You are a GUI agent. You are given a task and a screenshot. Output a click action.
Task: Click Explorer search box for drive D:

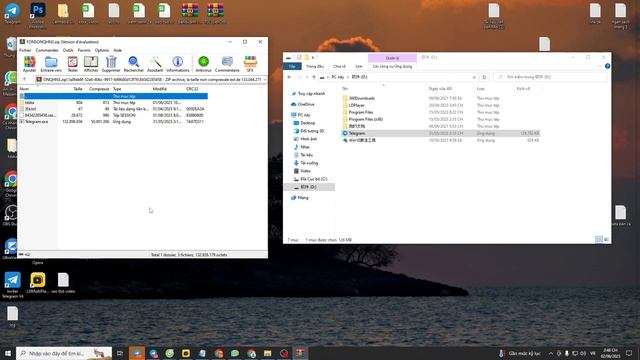click(x=550, y=77)
